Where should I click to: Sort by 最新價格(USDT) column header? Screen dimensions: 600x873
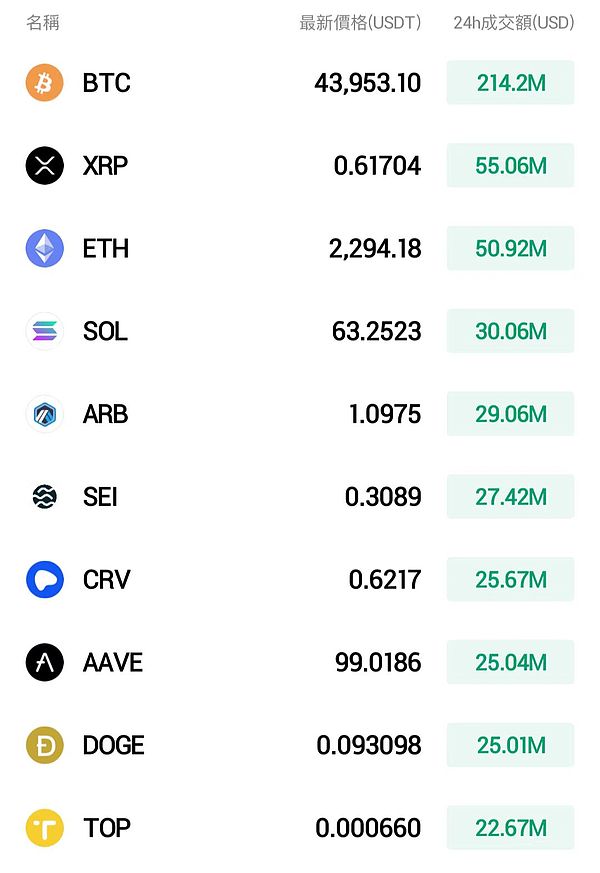click(x=360, y=22)
